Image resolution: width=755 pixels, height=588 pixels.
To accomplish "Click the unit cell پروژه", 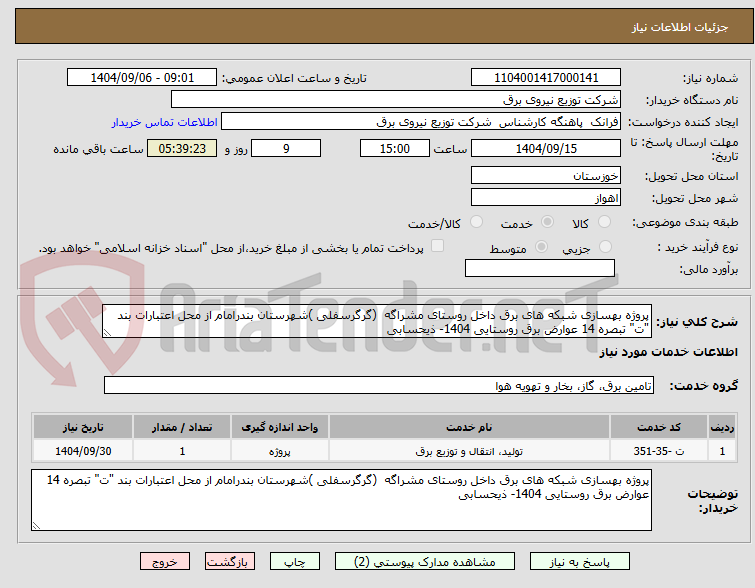I will coord(280,451).
